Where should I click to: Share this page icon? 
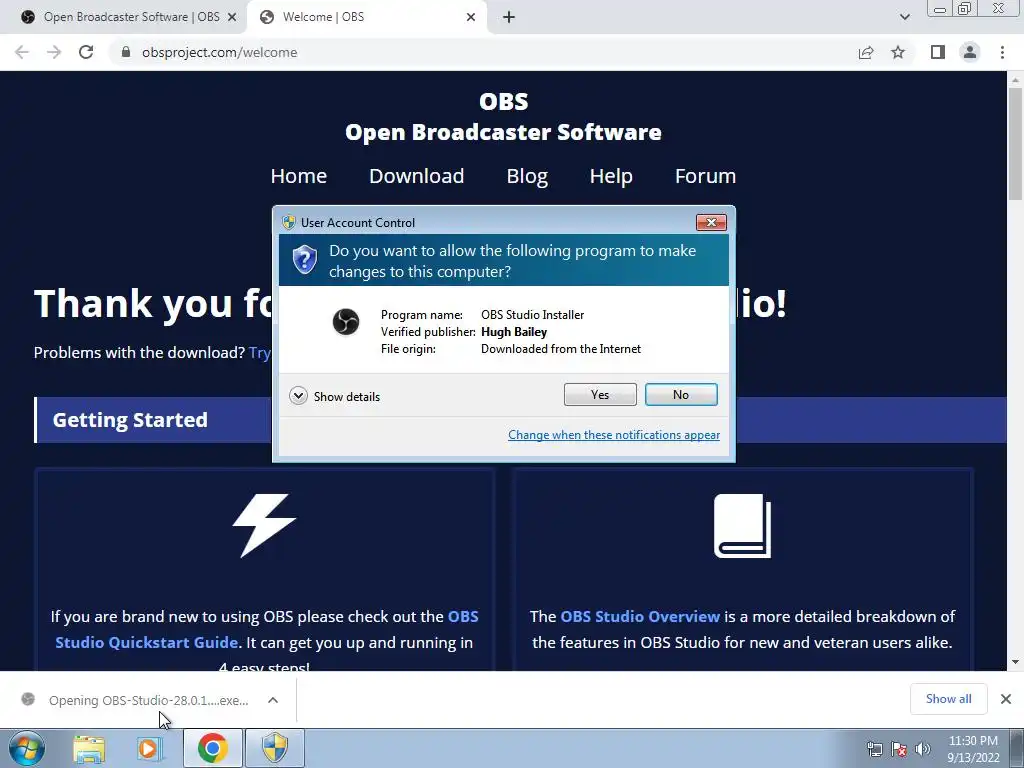866,52
